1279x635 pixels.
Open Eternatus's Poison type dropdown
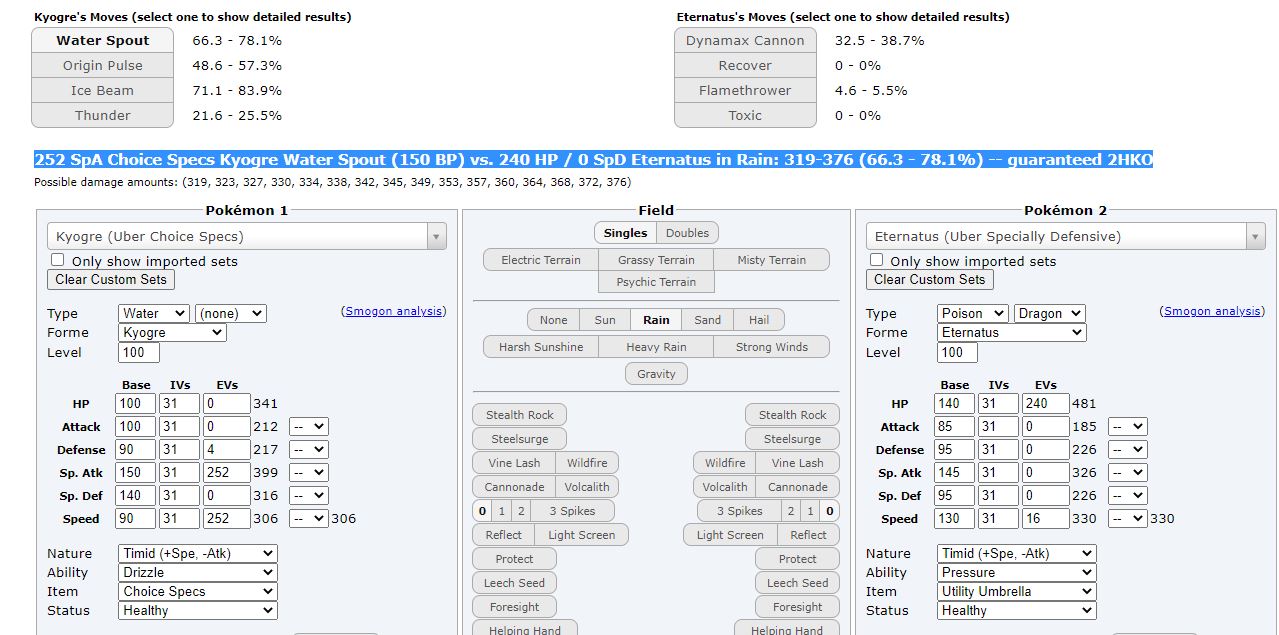(x=972, y=313)
